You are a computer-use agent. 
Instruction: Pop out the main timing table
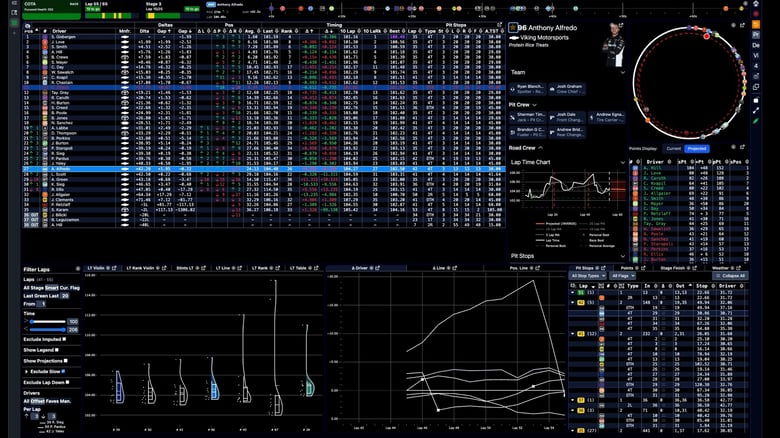[x=499, y=24]
